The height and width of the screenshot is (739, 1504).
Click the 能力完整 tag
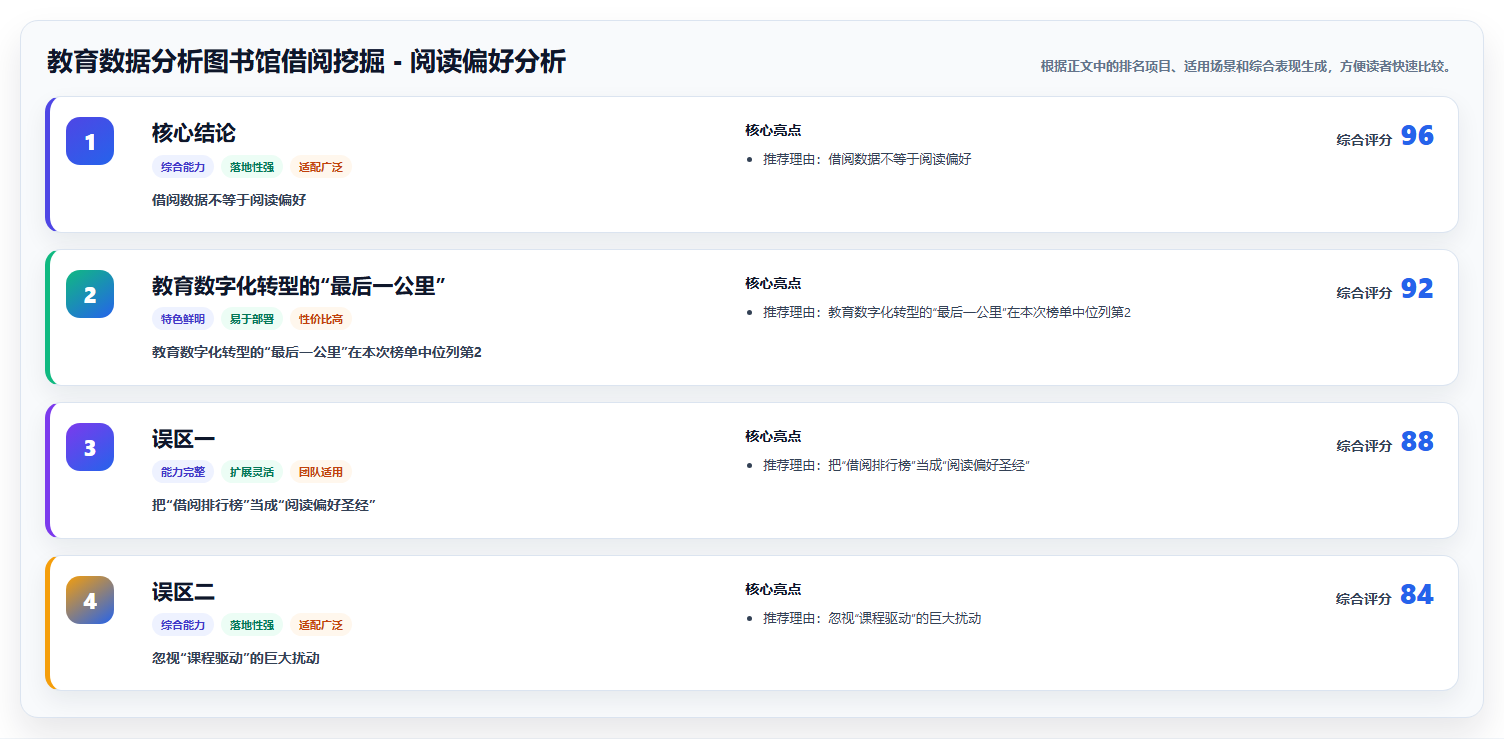183,473
